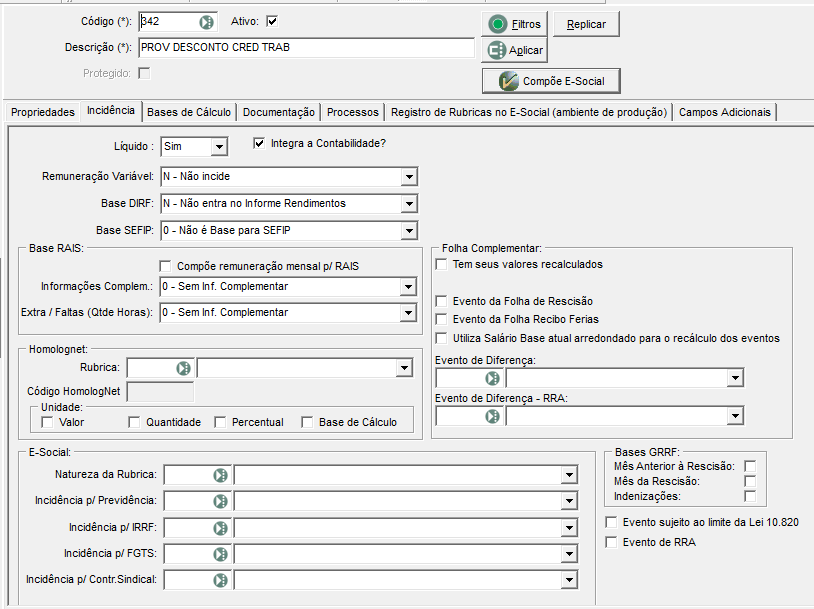Image resolution: width=814 pixels, height=609 pixels.
Task: Open Incidência p/ FGTS lookup icon
Action: (221, 554)
